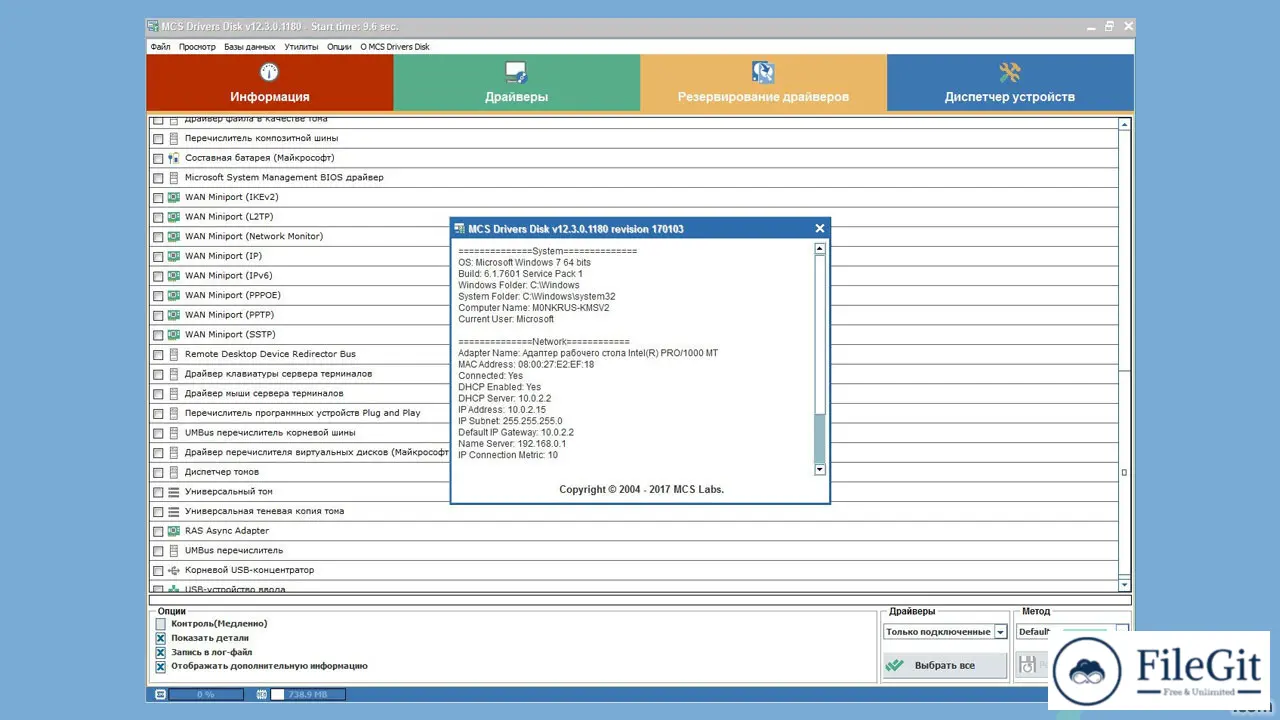This screenshot has height=720, width=1280.
Task: Click the MAC Address line in dialog
Action: pyautogui.click(x=526, y=365)
